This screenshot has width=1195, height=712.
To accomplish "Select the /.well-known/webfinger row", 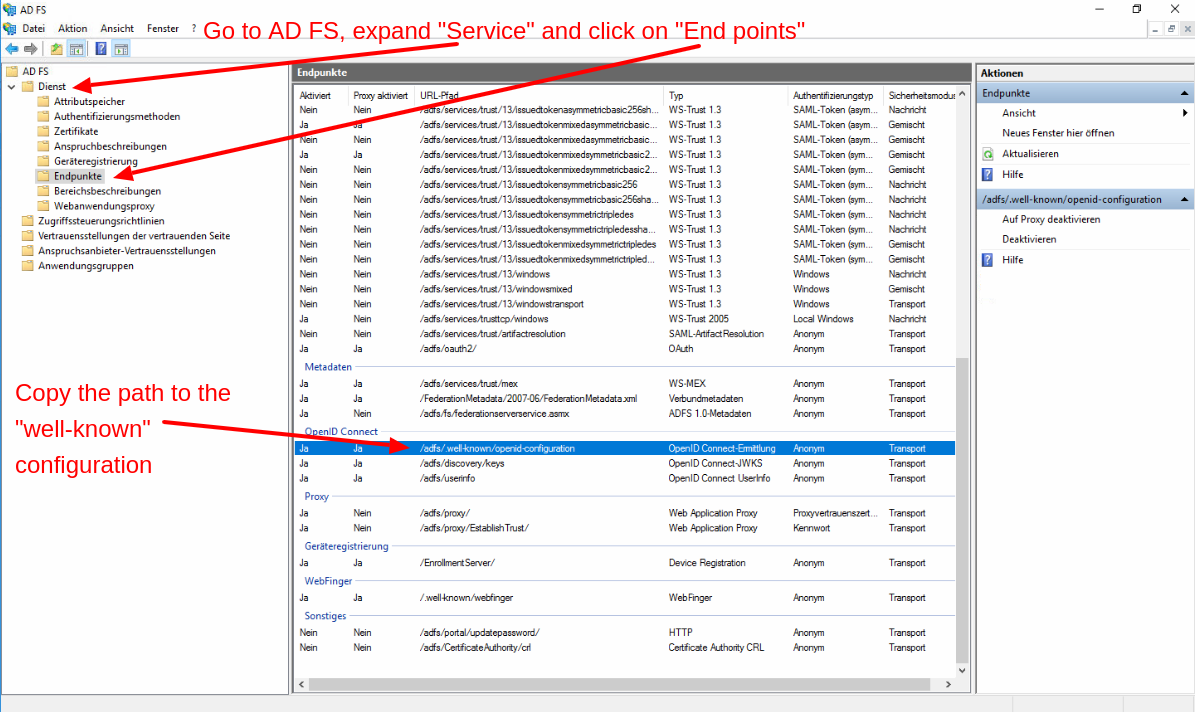I will coord(625,598).
